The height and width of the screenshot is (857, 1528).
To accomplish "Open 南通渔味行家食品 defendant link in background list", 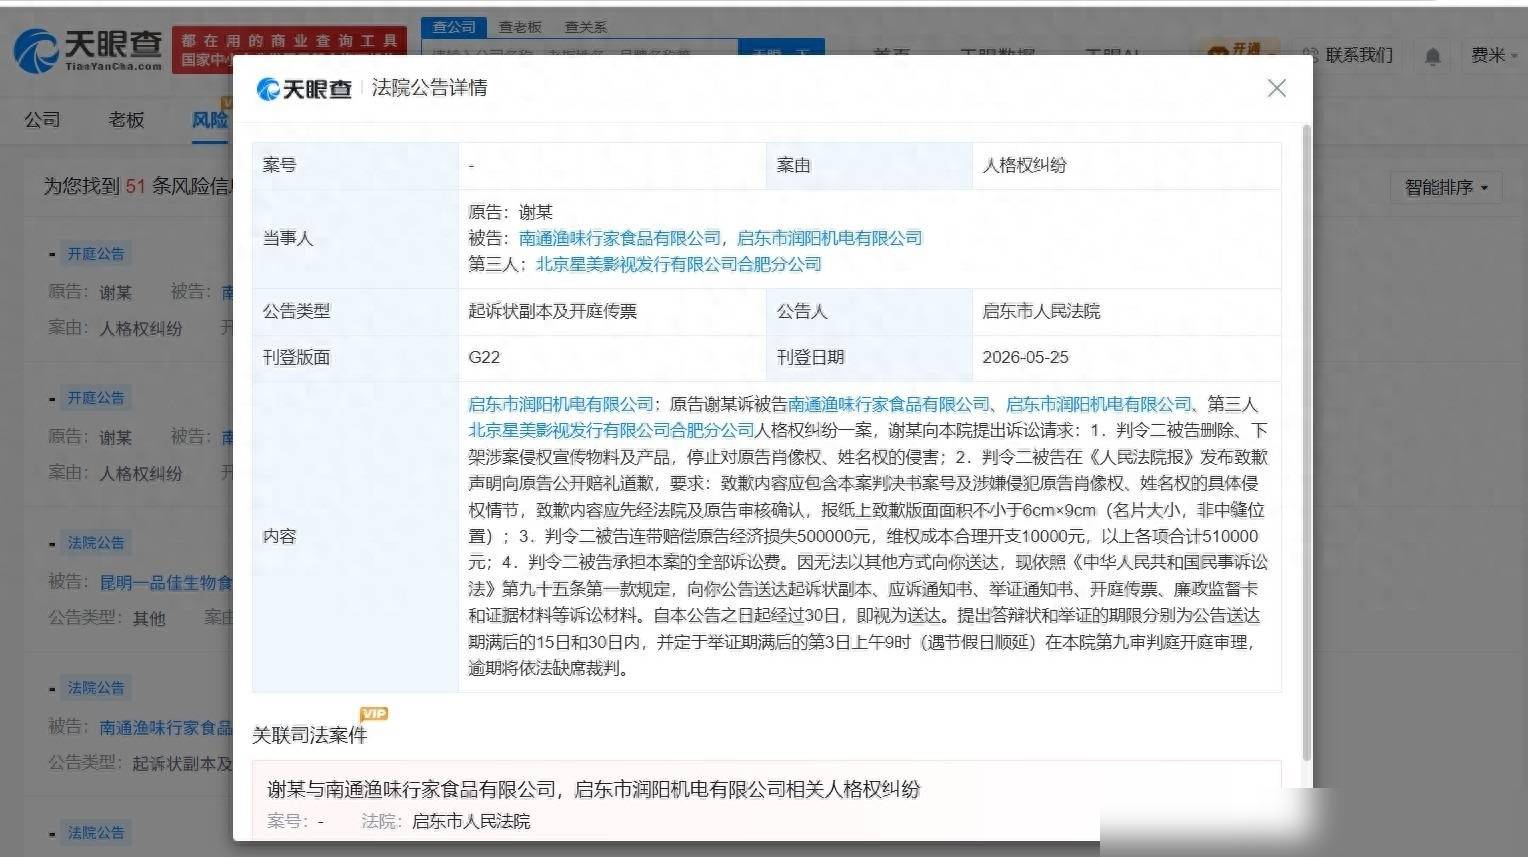I will point(166,727).
